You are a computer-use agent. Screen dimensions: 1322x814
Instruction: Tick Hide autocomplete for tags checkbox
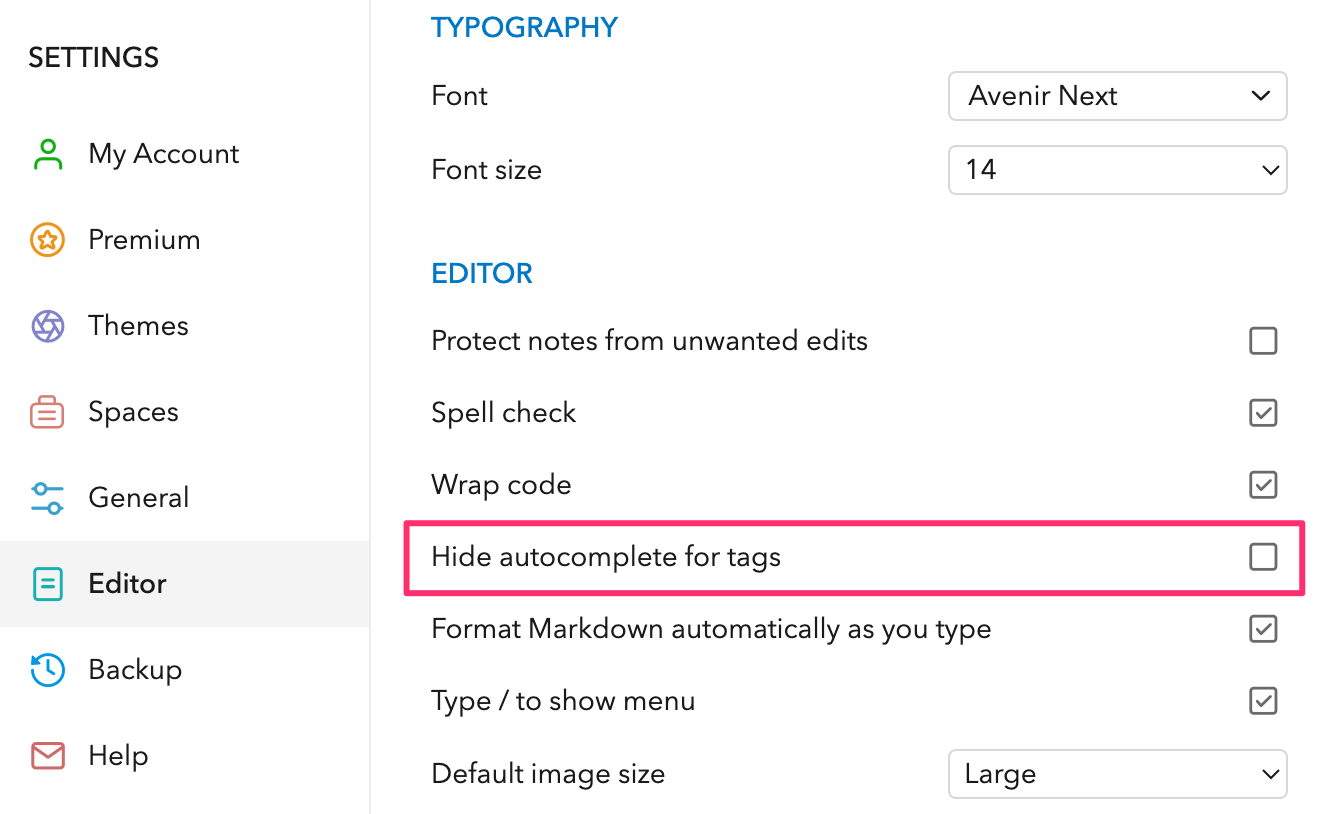[x=1263, y=557]
